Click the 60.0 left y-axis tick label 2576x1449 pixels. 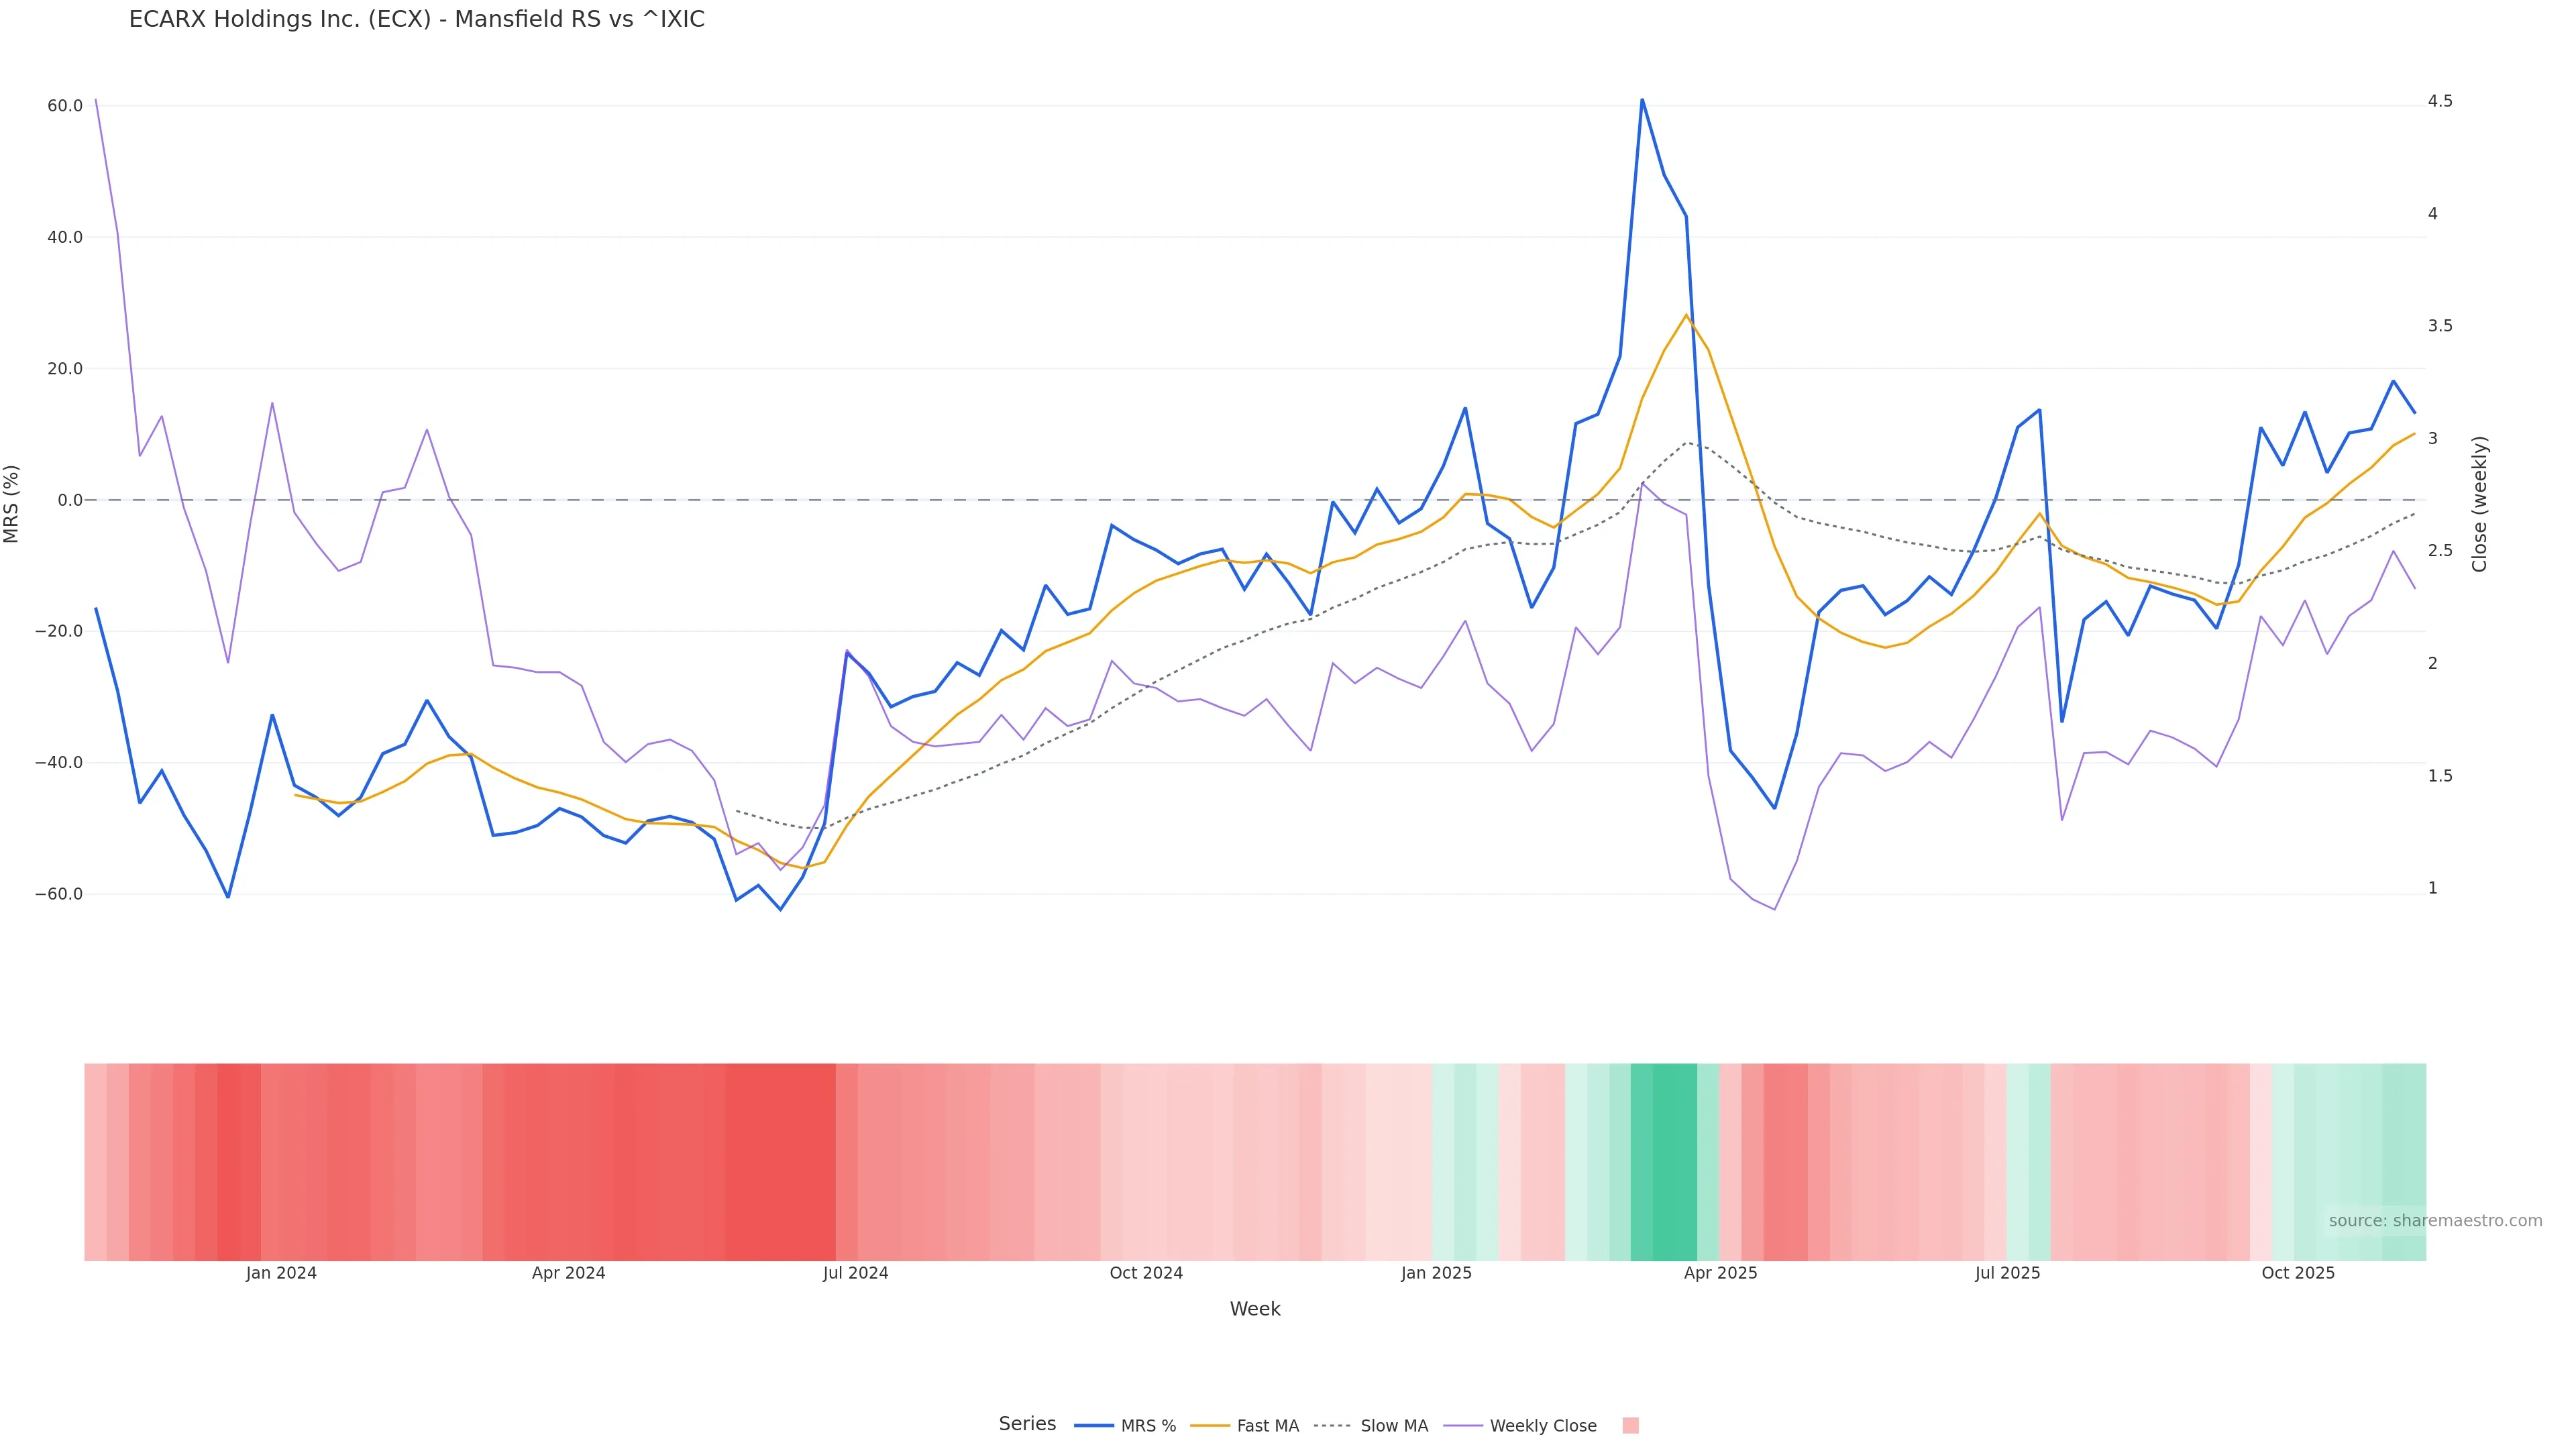point(65,106)
